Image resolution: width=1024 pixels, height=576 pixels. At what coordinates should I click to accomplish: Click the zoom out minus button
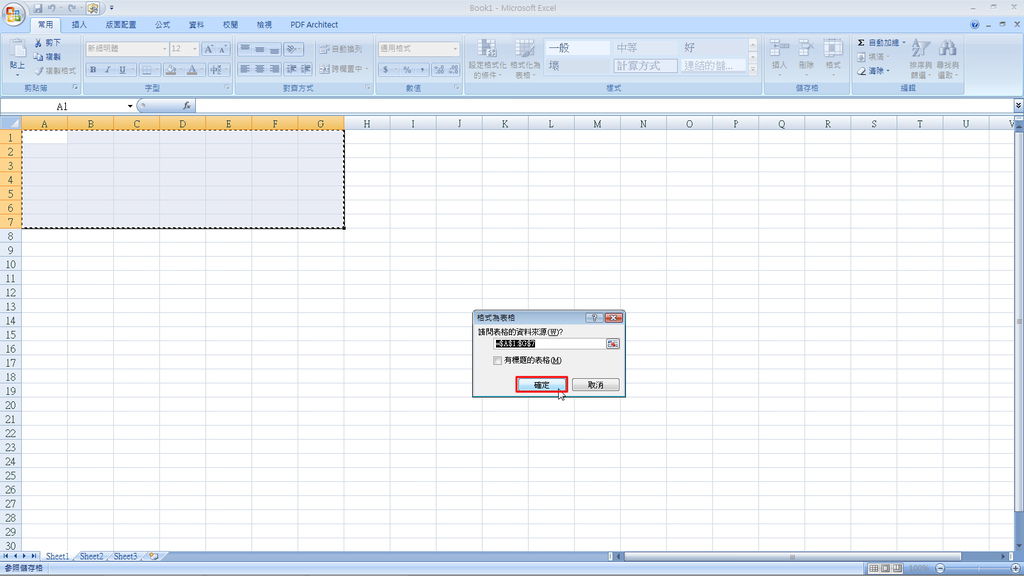940,569
